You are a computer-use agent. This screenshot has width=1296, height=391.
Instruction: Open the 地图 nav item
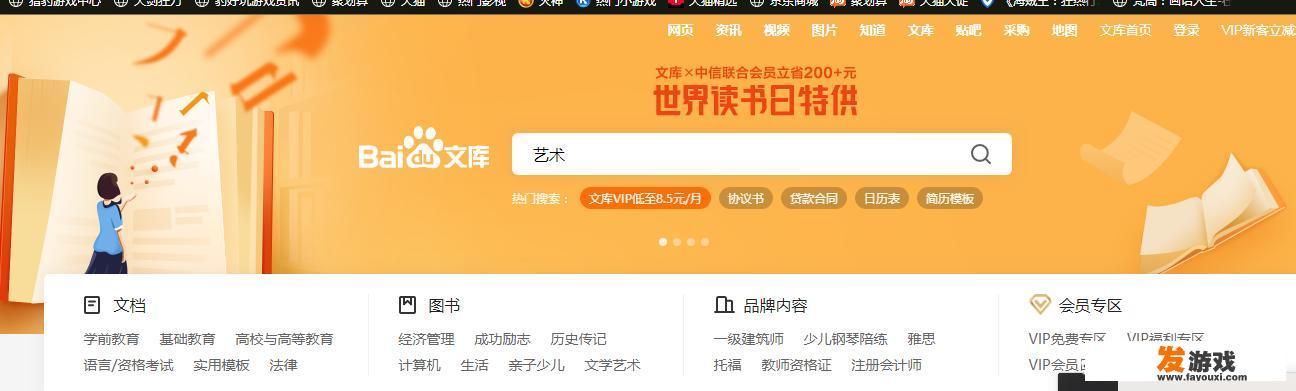pos(1064,30)
